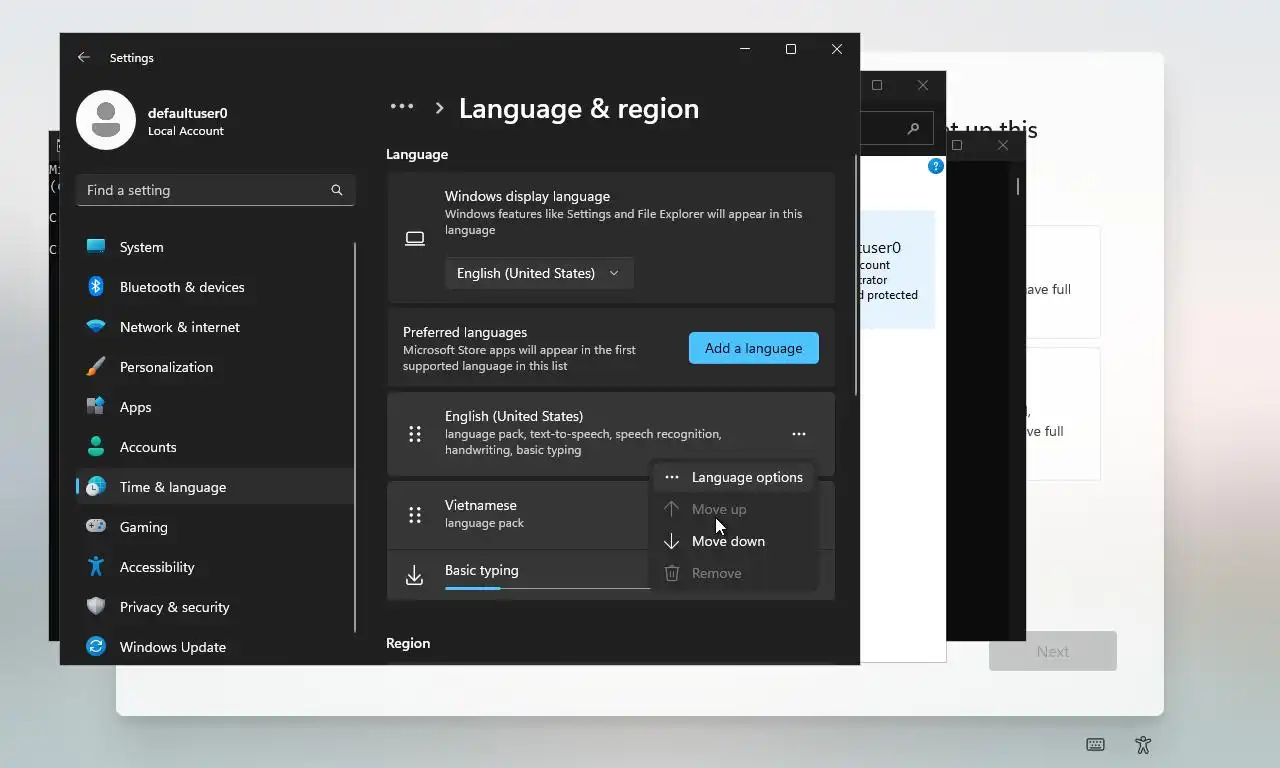Open System settings in the sidebar
Screen dimensions: 1280x768
click(215, 247)
